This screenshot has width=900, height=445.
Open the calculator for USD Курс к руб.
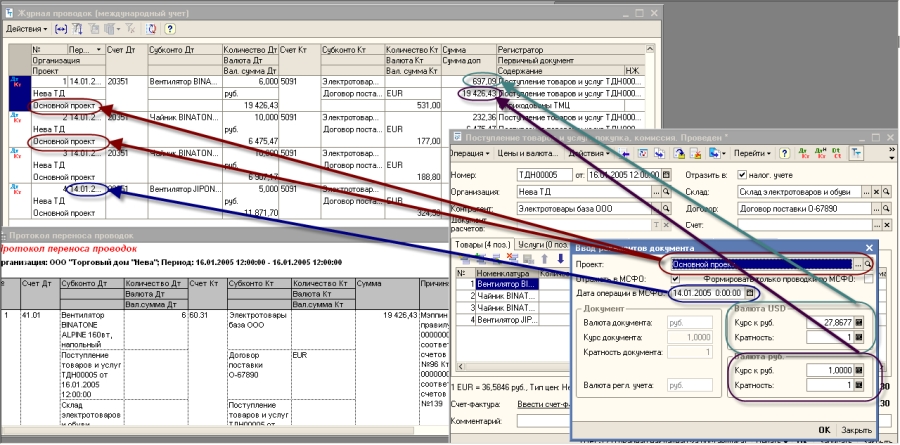click(859, 323)
